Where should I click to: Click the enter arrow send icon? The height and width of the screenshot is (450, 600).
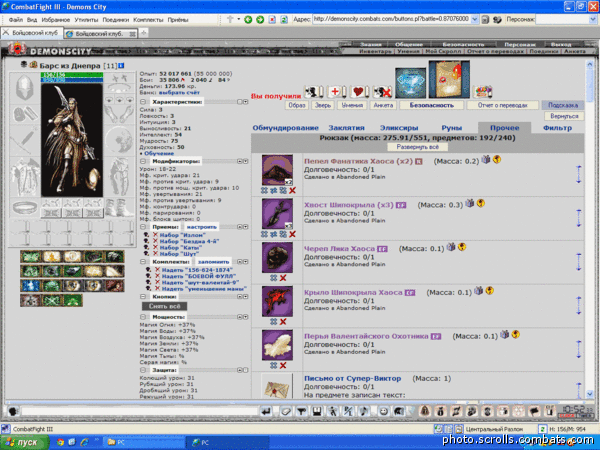[x=266, y=412]
